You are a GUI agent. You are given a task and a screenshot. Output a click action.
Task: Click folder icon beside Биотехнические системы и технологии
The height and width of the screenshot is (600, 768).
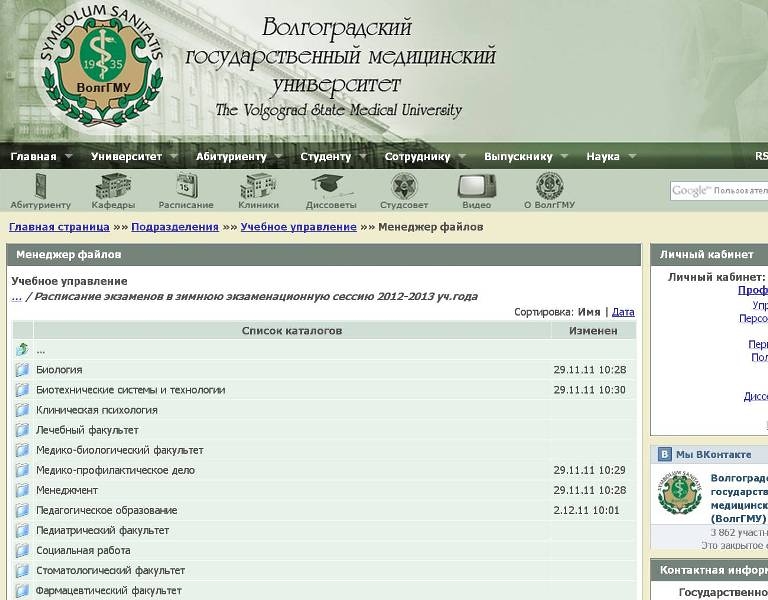(22, 390)
